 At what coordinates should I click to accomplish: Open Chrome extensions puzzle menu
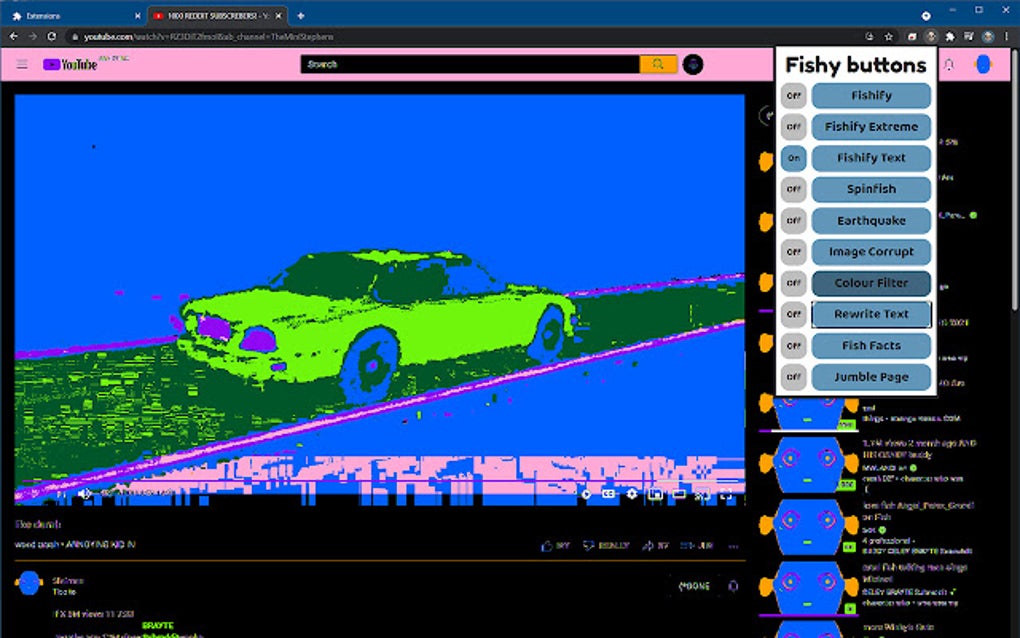[x=950, y=36]
